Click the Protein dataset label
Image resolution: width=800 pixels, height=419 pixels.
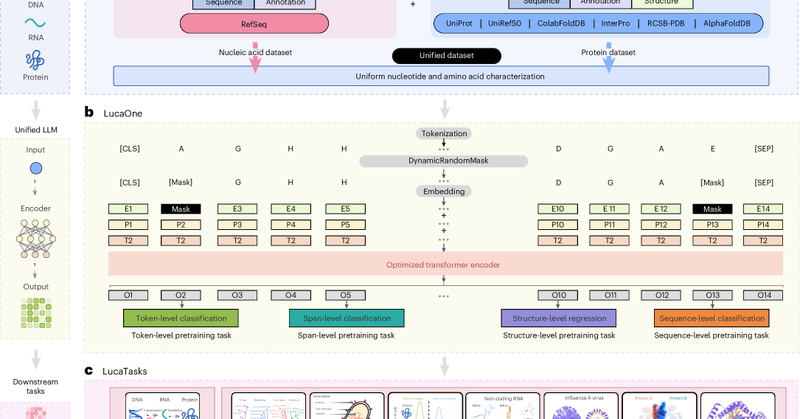tap(608, 52)
